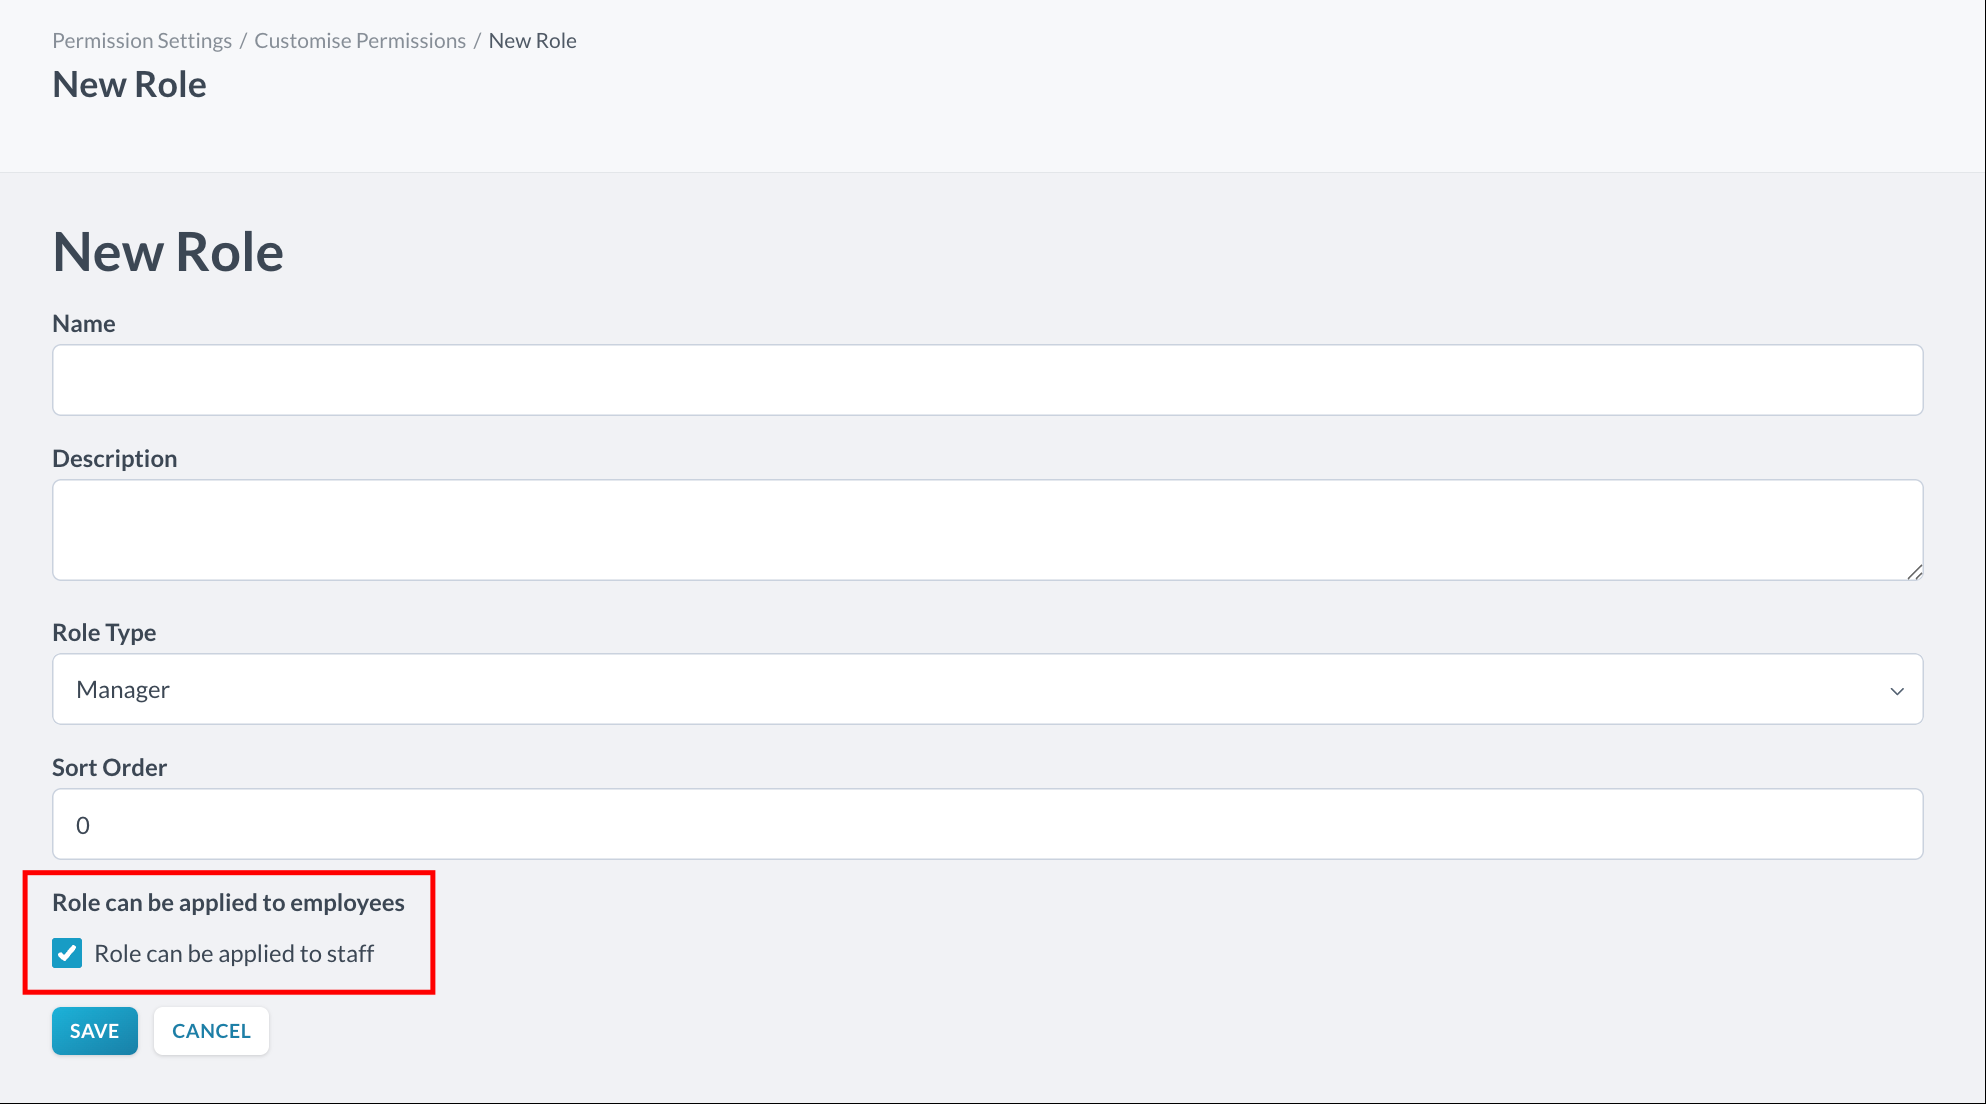This screenshot has height=1104, width=1986.
Task: Click the New Role breadcrumb item
Action: coord(532,41)
